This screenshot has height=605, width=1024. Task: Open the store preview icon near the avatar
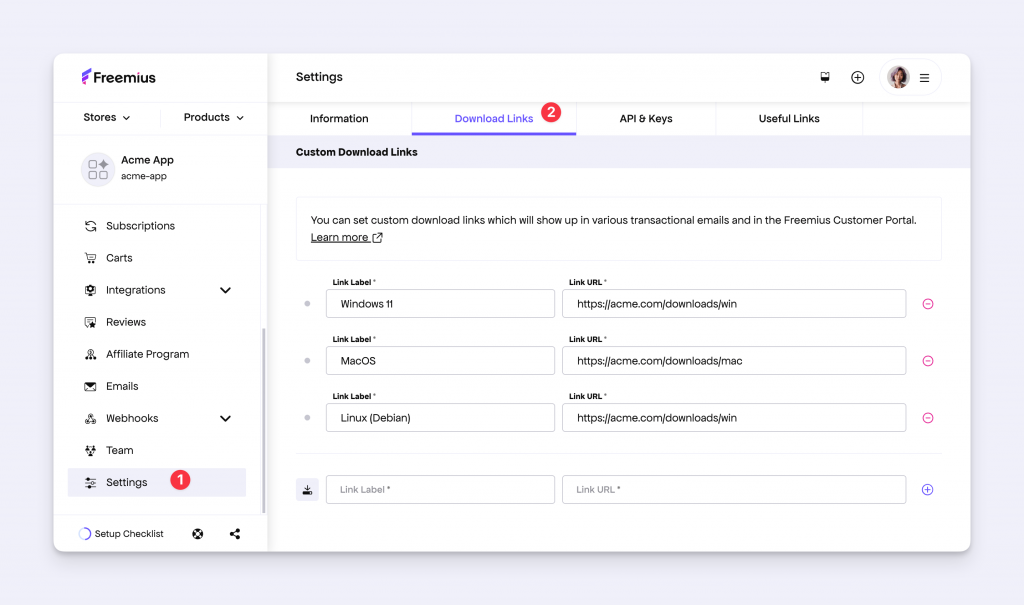coord(824,77)
